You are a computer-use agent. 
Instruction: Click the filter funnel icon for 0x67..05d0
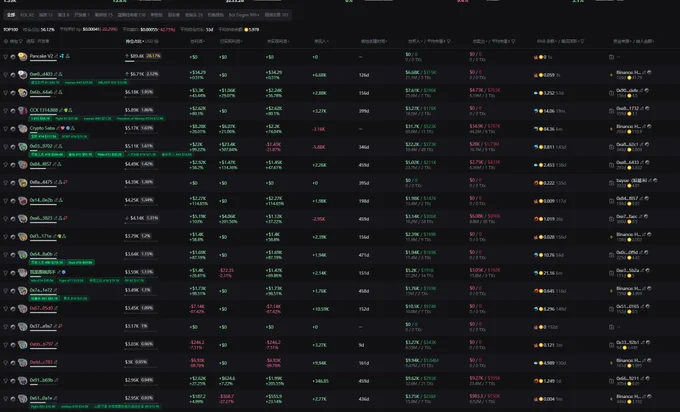pyautogui.click(x=5, y=309)
